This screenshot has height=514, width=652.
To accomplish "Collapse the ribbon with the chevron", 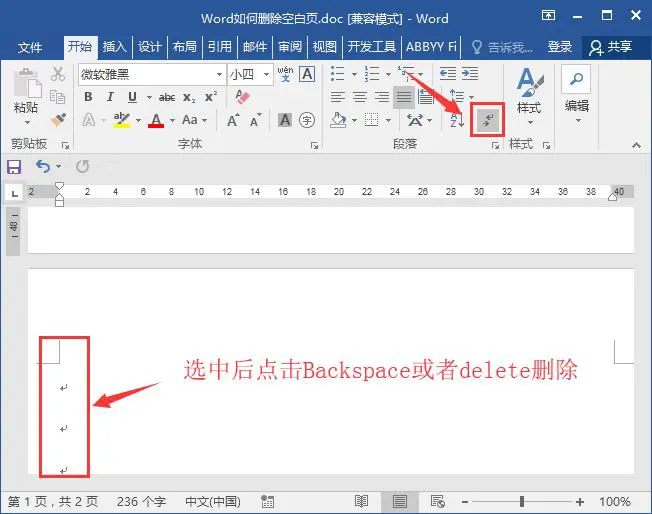I will [x=636, y=145].
